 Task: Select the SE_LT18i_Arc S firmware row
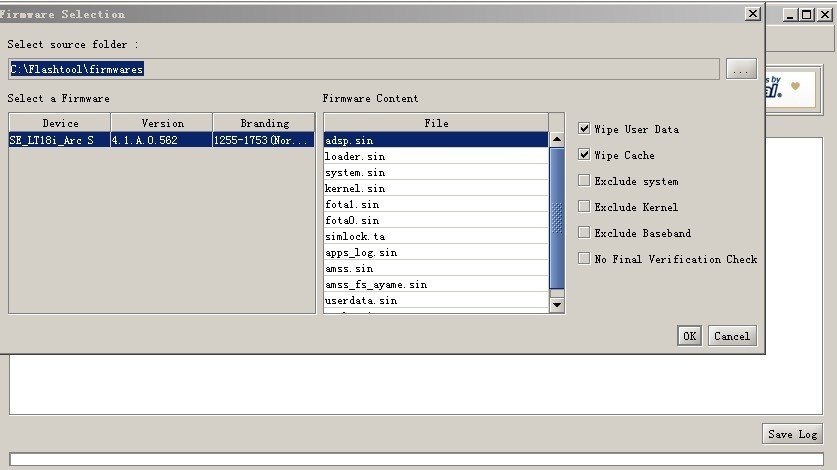pyautogui.click(x=60, y=140)
